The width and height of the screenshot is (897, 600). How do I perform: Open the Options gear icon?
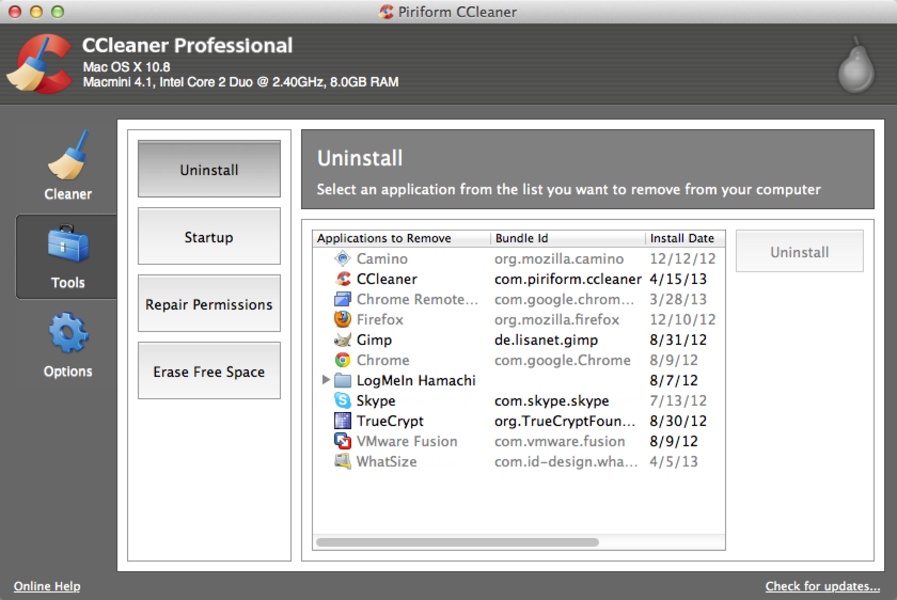point(67,334)
